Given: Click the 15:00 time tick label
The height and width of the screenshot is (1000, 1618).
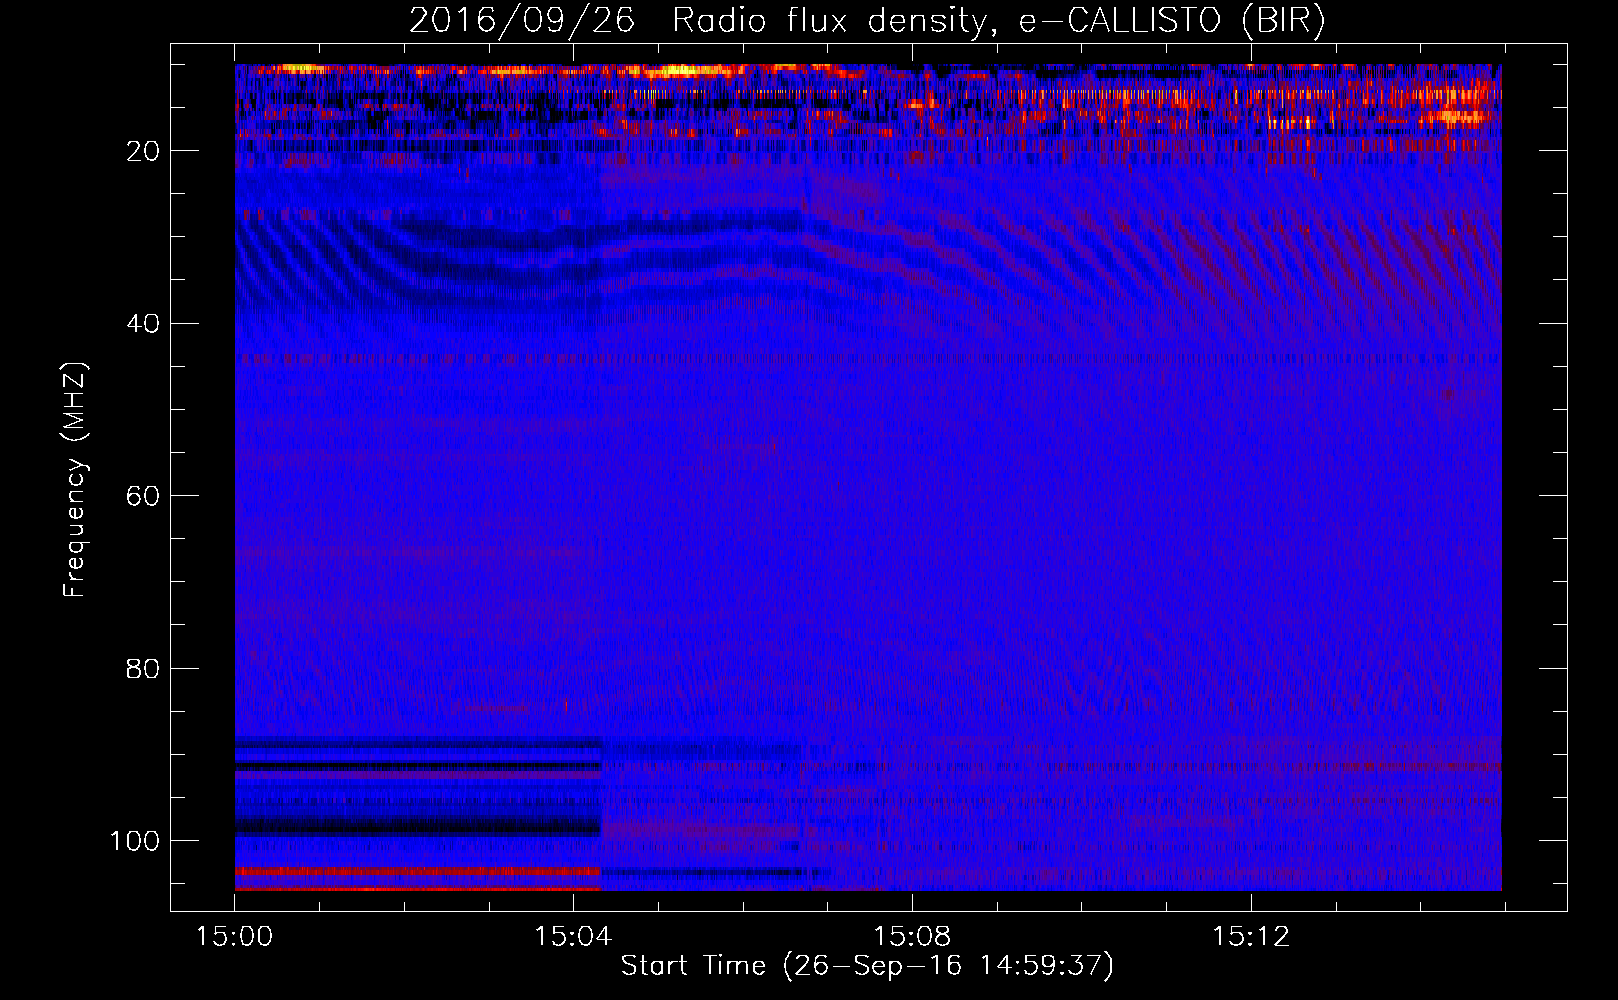Looking at the screenshot, I should tap(234, 937).
